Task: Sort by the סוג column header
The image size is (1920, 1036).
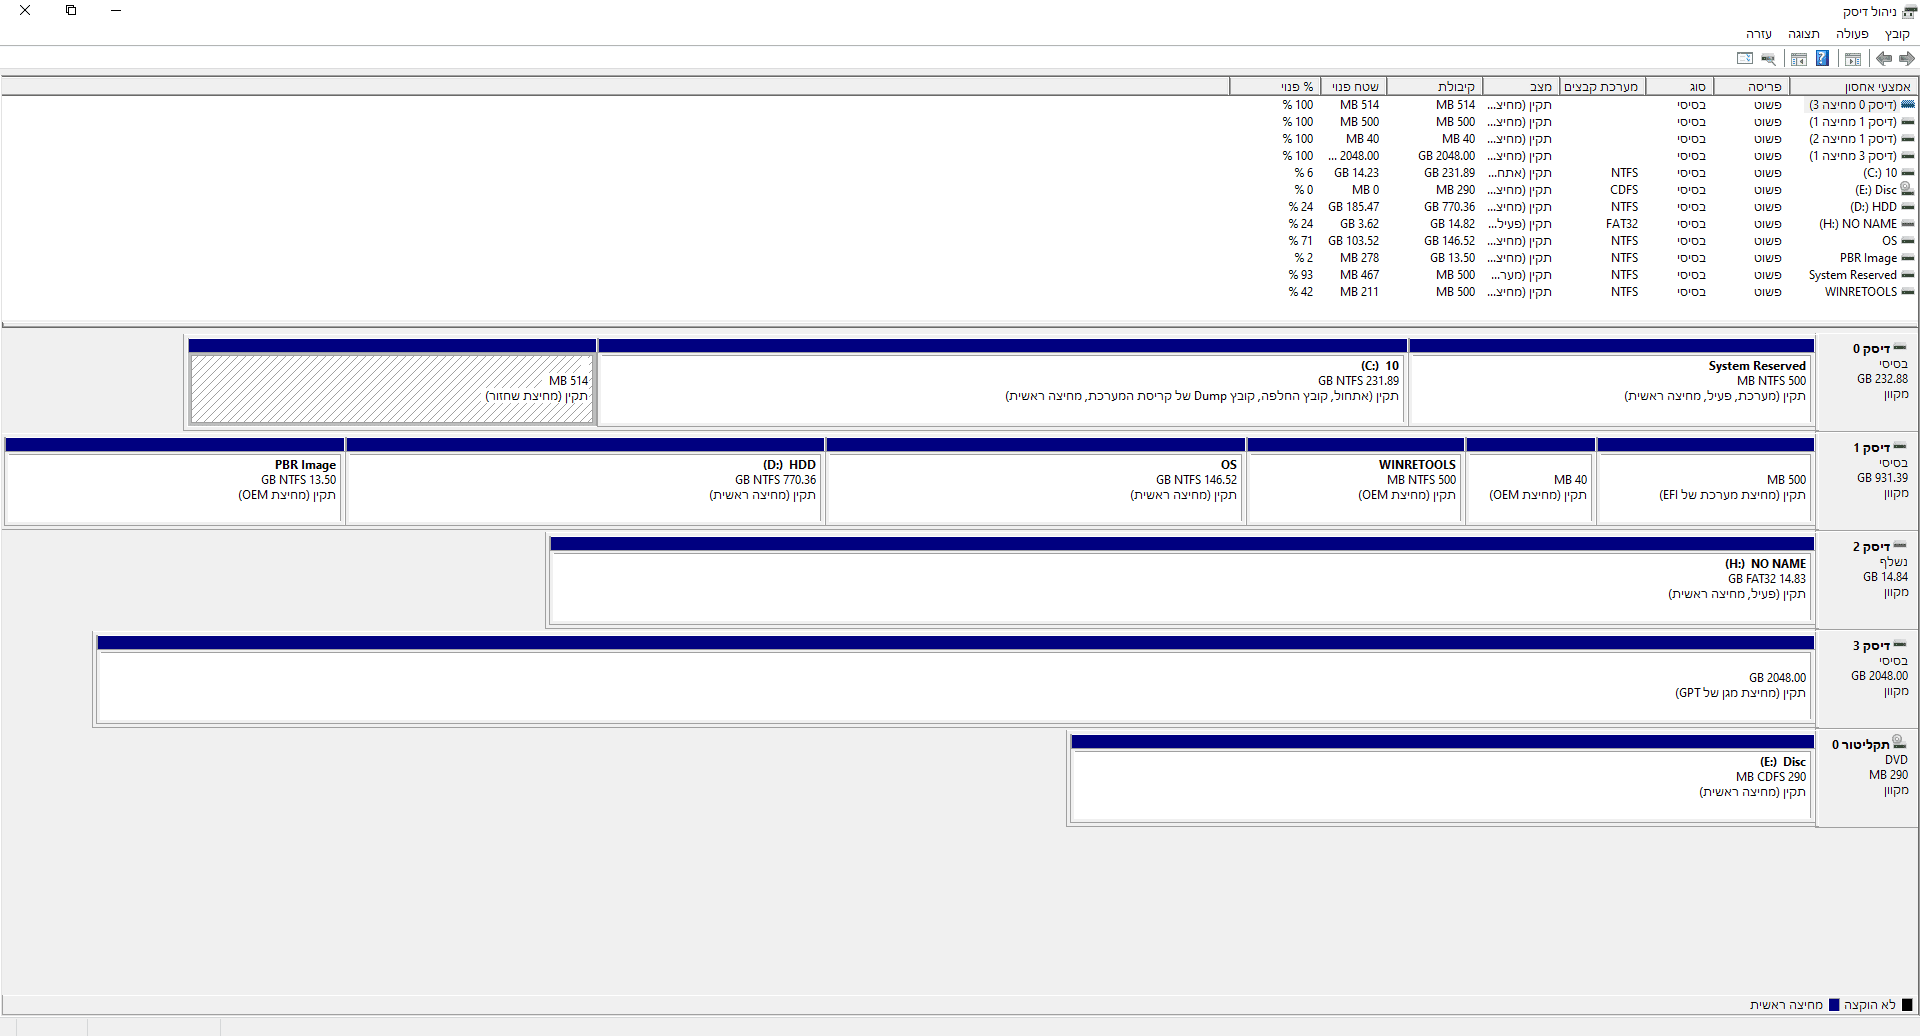Action: pyautogui.click(x=1680, y=87)
